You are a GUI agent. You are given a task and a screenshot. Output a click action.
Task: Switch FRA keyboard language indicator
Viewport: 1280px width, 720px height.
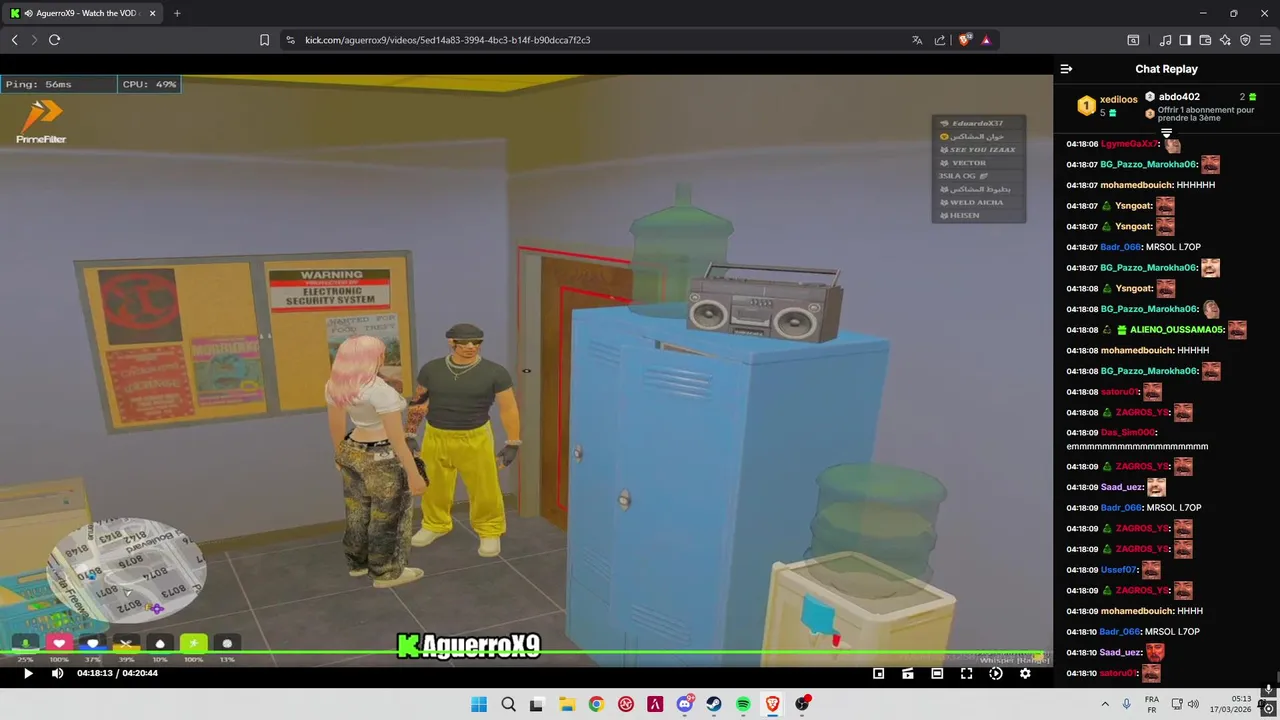1152,704
